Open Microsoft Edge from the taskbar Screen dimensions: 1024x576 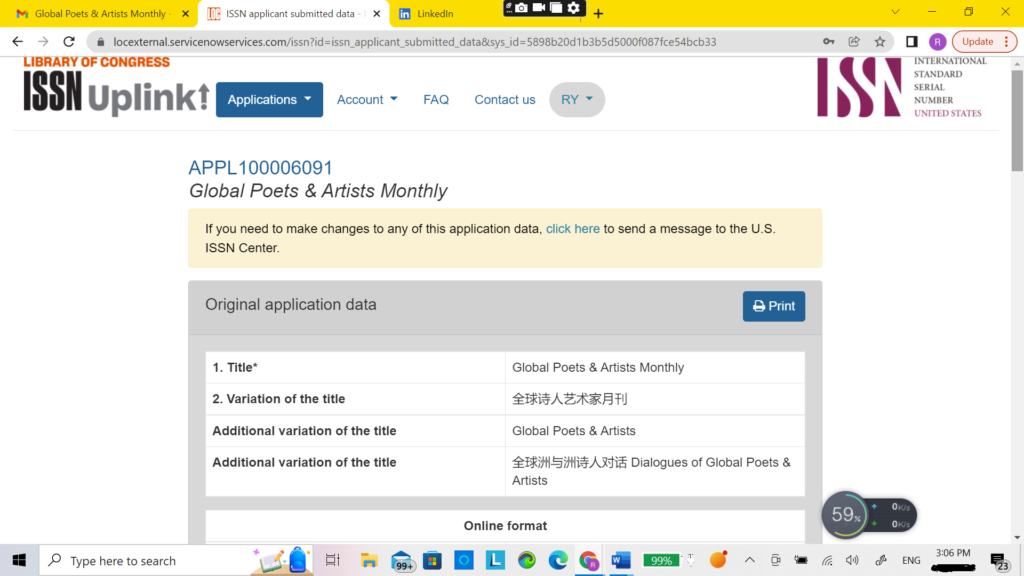tap(558, 560)
